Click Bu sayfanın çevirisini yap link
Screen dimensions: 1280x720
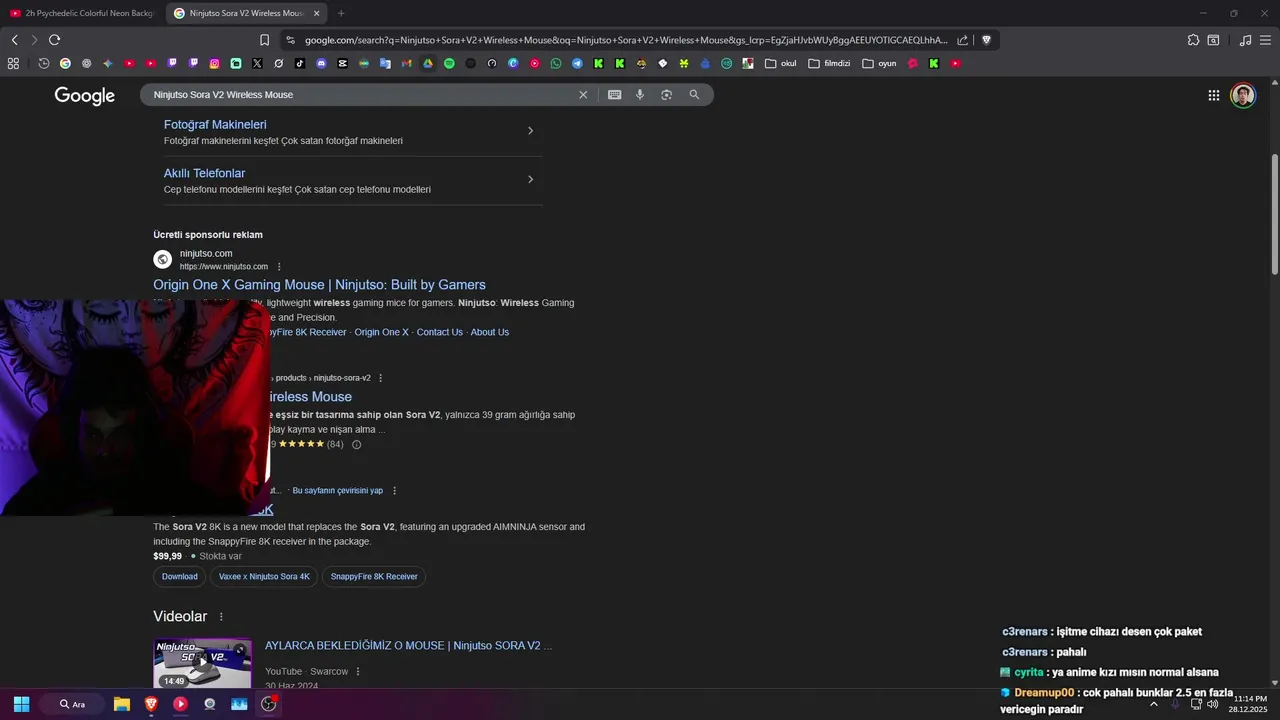pyautogui.click(x=337, y=491)
